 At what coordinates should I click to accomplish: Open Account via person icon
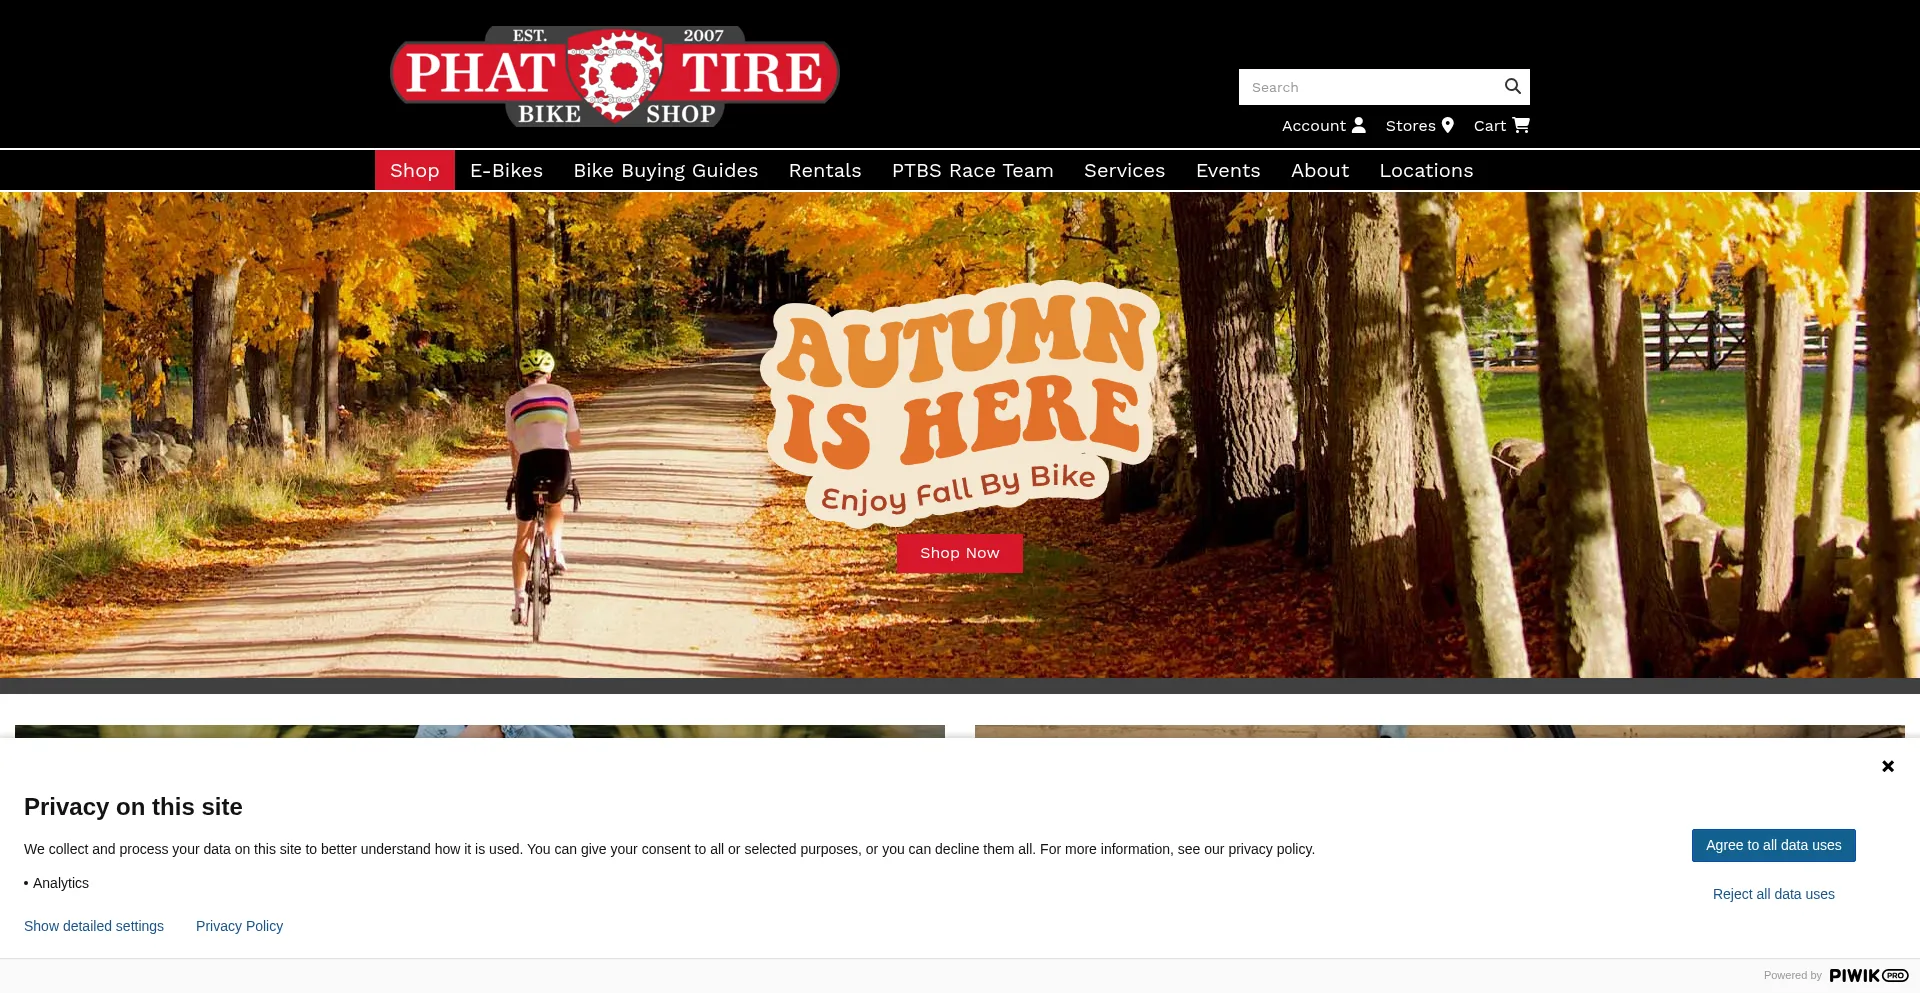click(x=1358, y=125)
